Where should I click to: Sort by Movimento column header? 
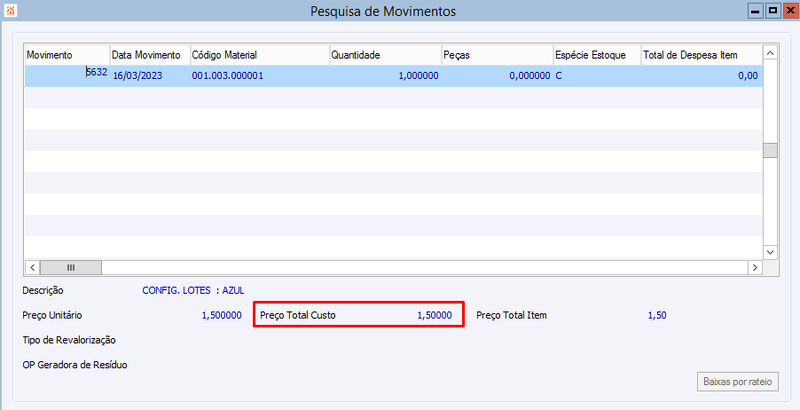click(67, 55)
